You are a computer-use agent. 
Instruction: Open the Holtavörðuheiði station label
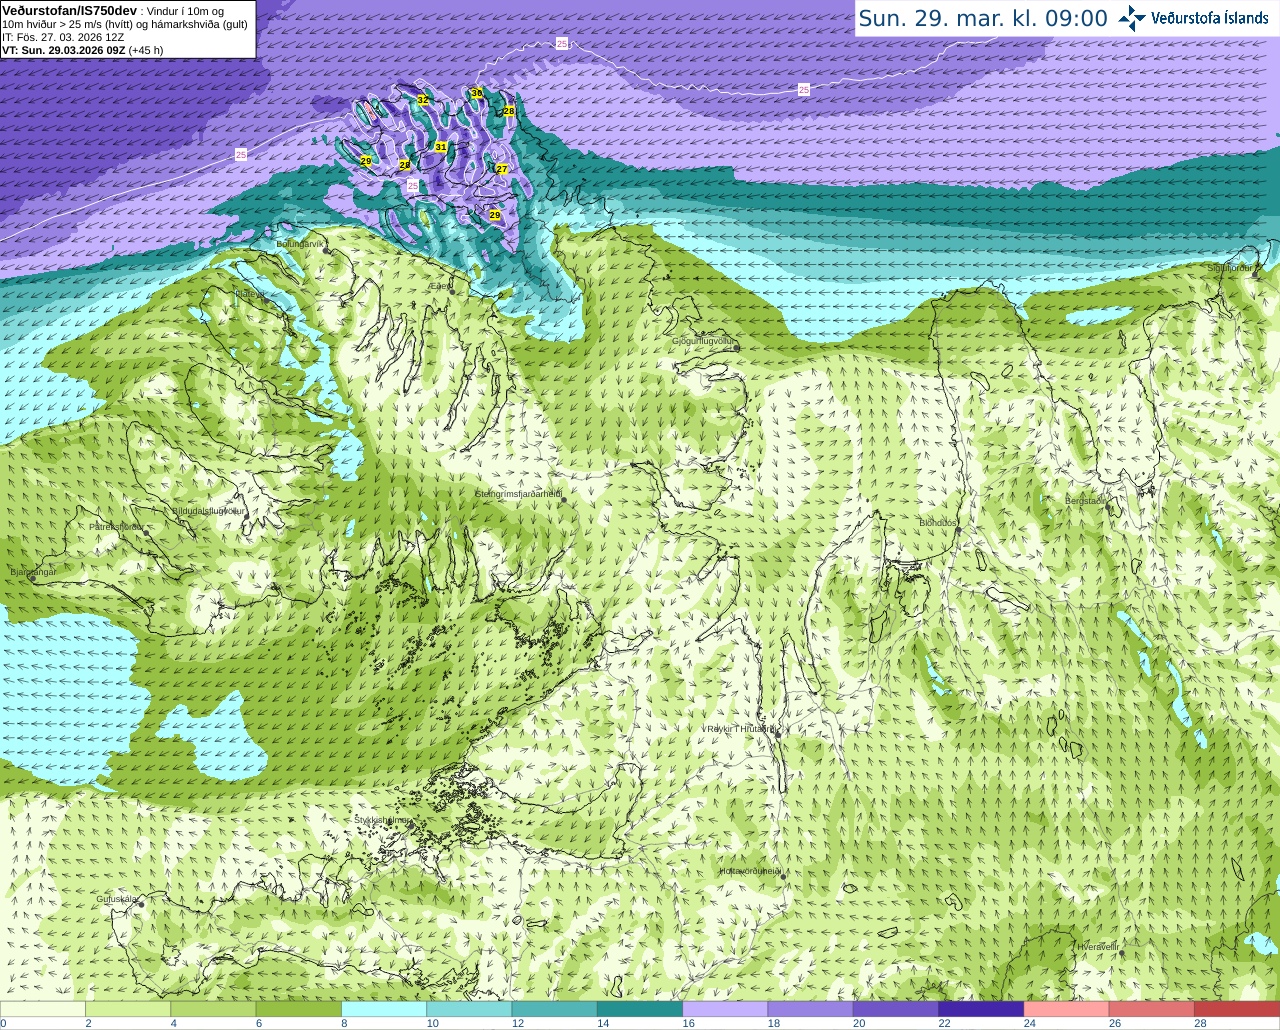point(750,871)
